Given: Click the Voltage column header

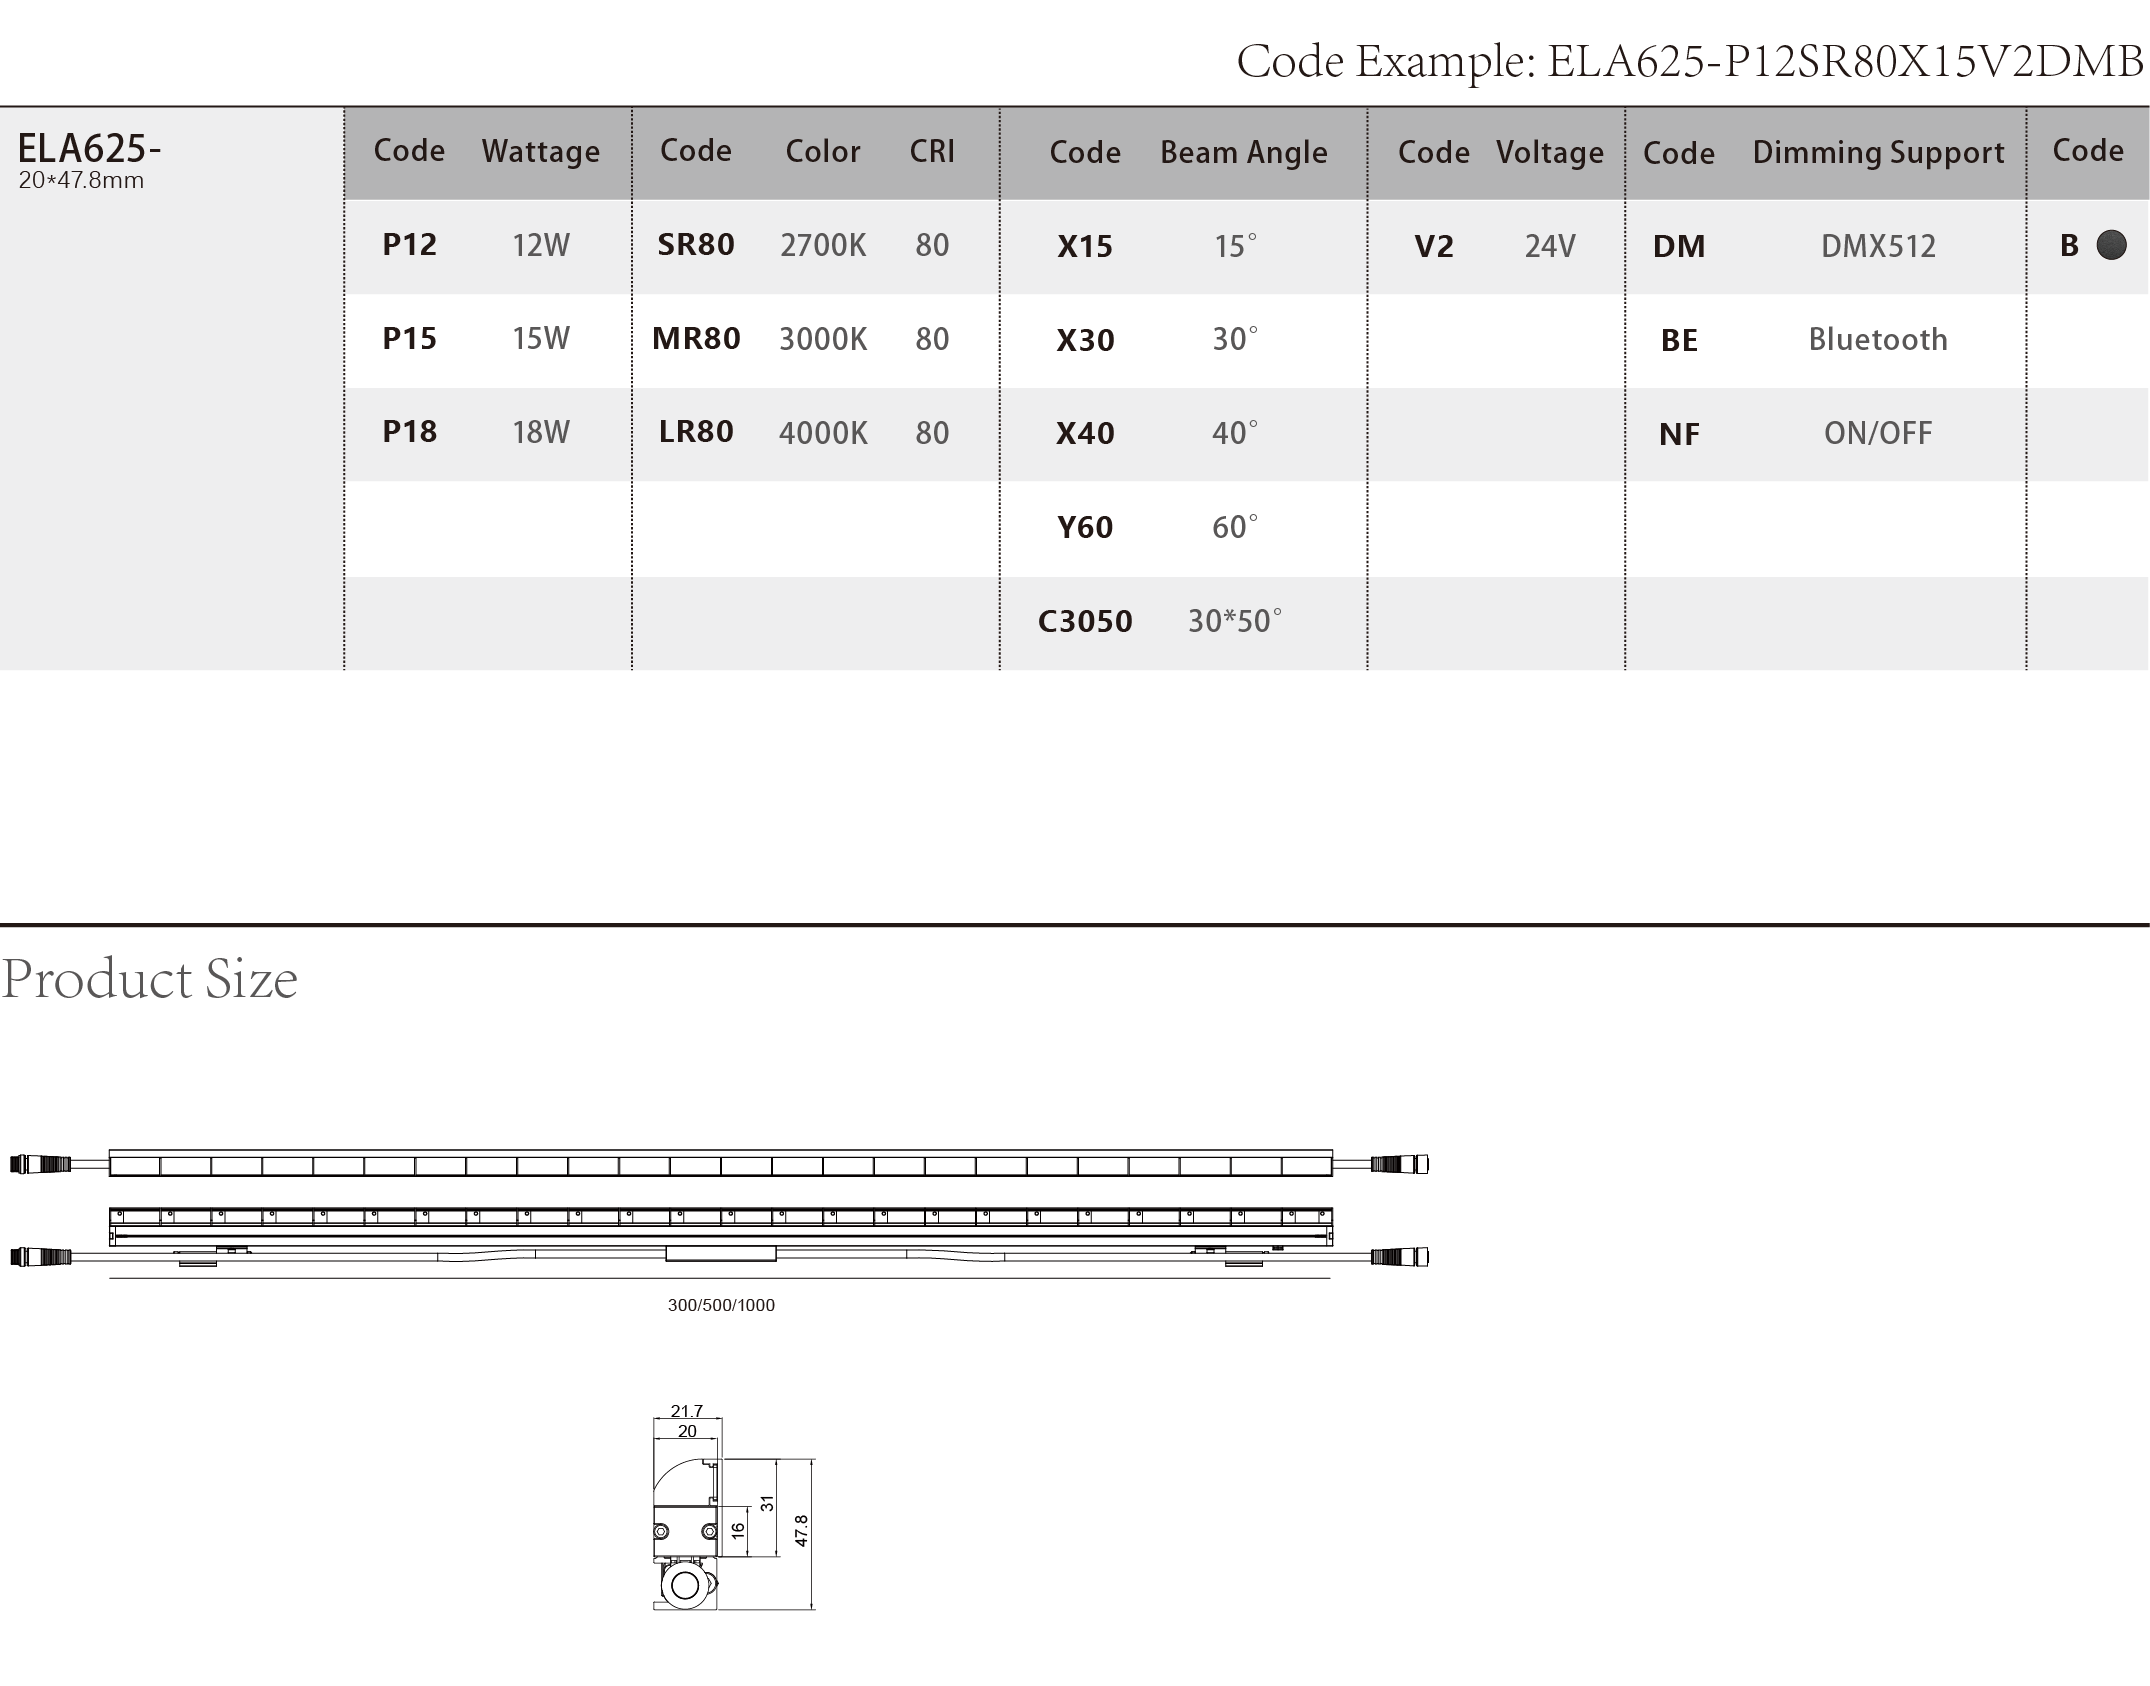Looking at the screenshot, I should coord(1550,153).
